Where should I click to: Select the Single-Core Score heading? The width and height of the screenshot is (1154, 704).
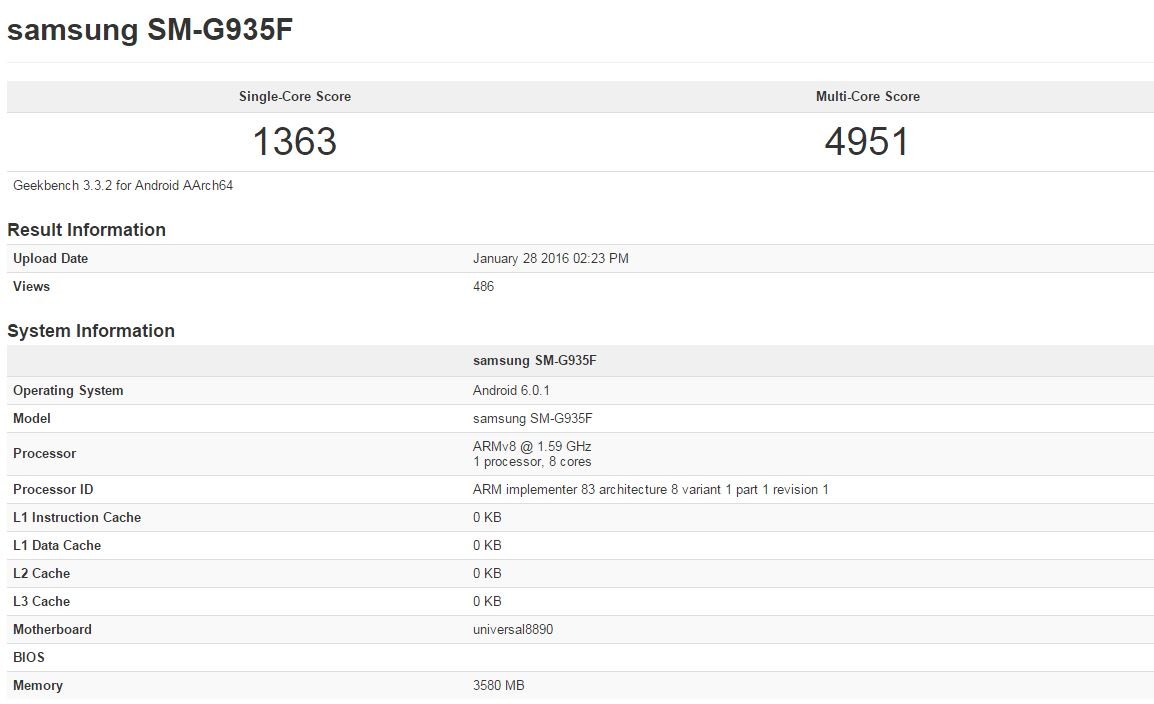coord(294,96)
